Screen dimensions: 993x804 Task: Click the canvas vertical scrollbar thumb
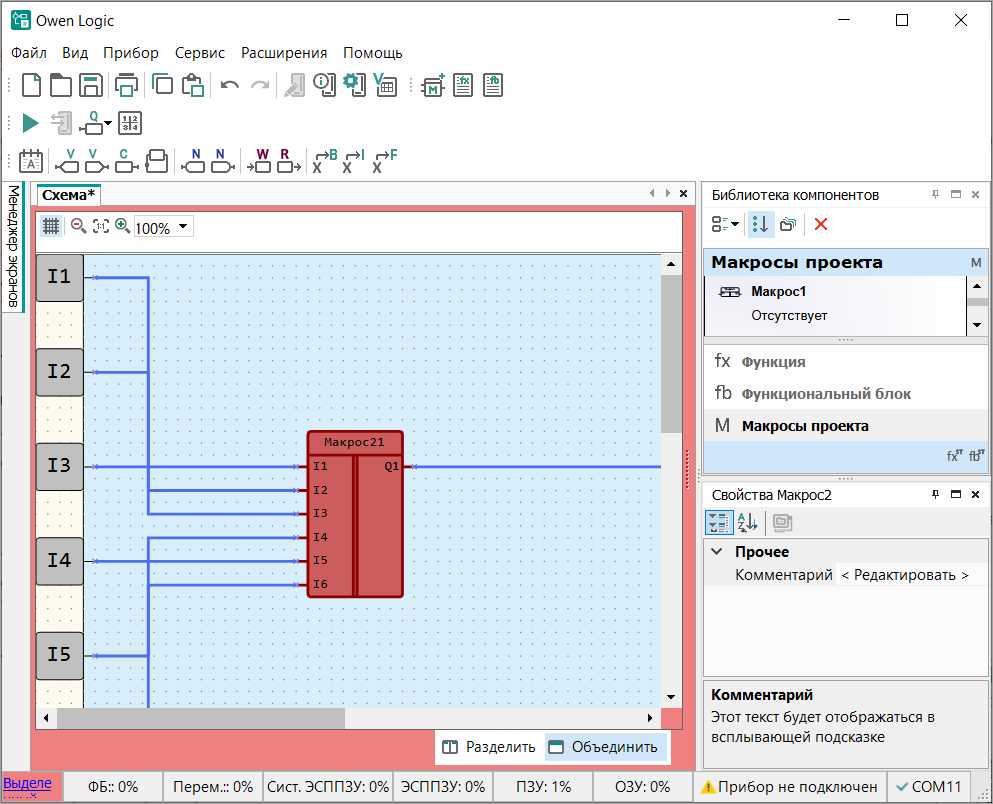671,353
